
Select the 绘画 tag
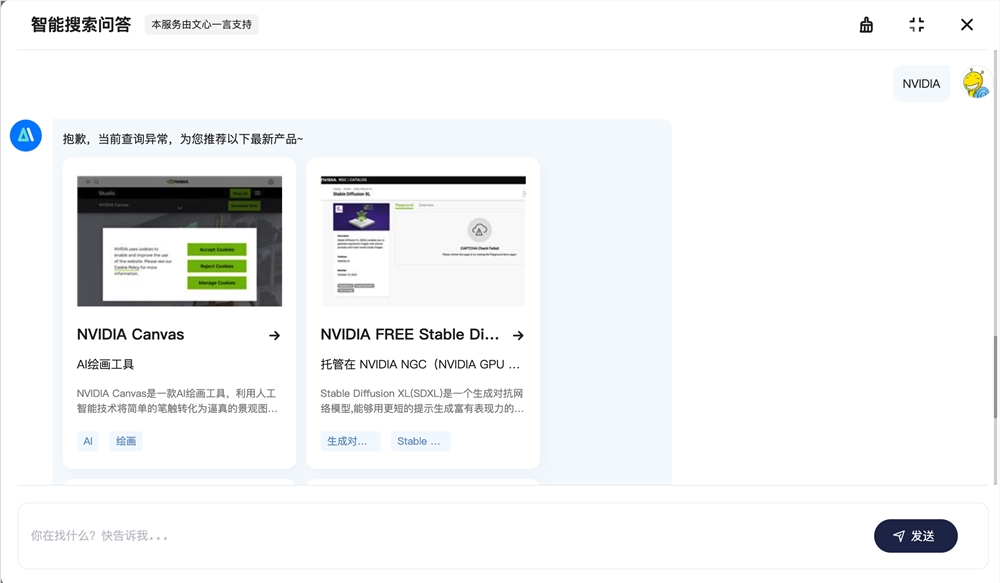(x=126, y=441)
